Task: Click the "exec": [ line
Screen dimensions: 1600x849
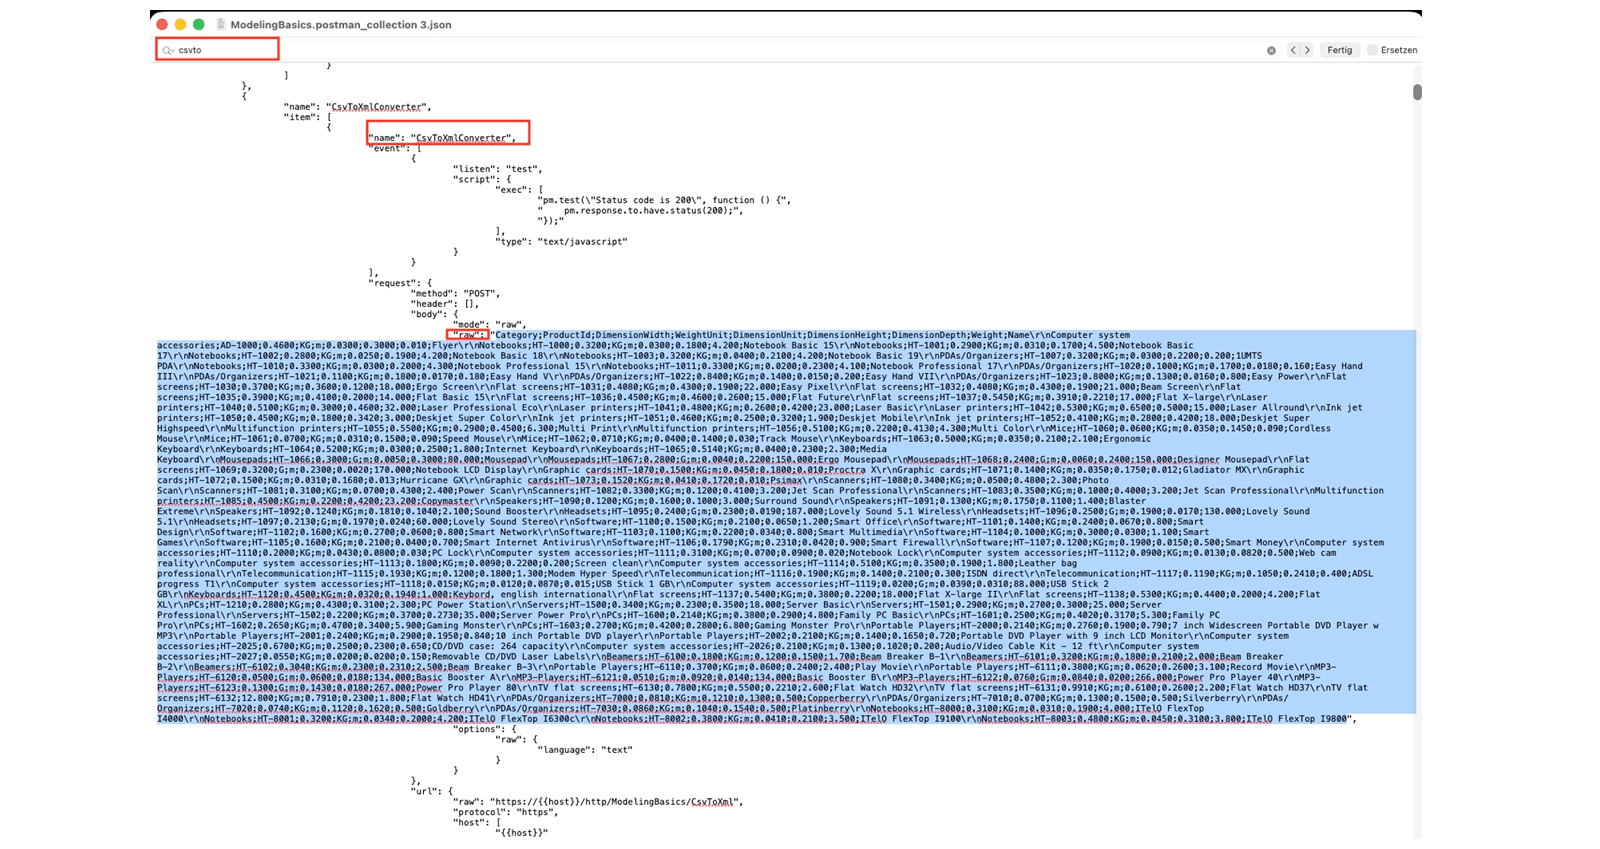Action: coord(520,190)
